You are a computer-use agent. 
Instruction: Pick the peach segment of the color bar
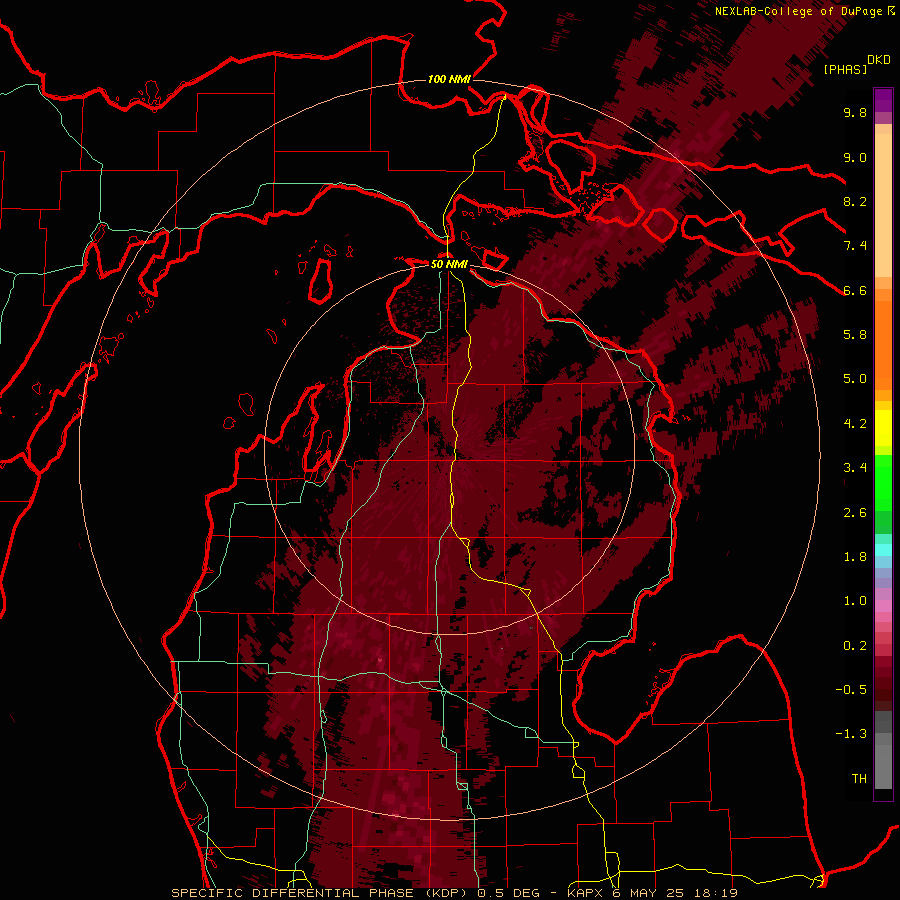point(883,207)
